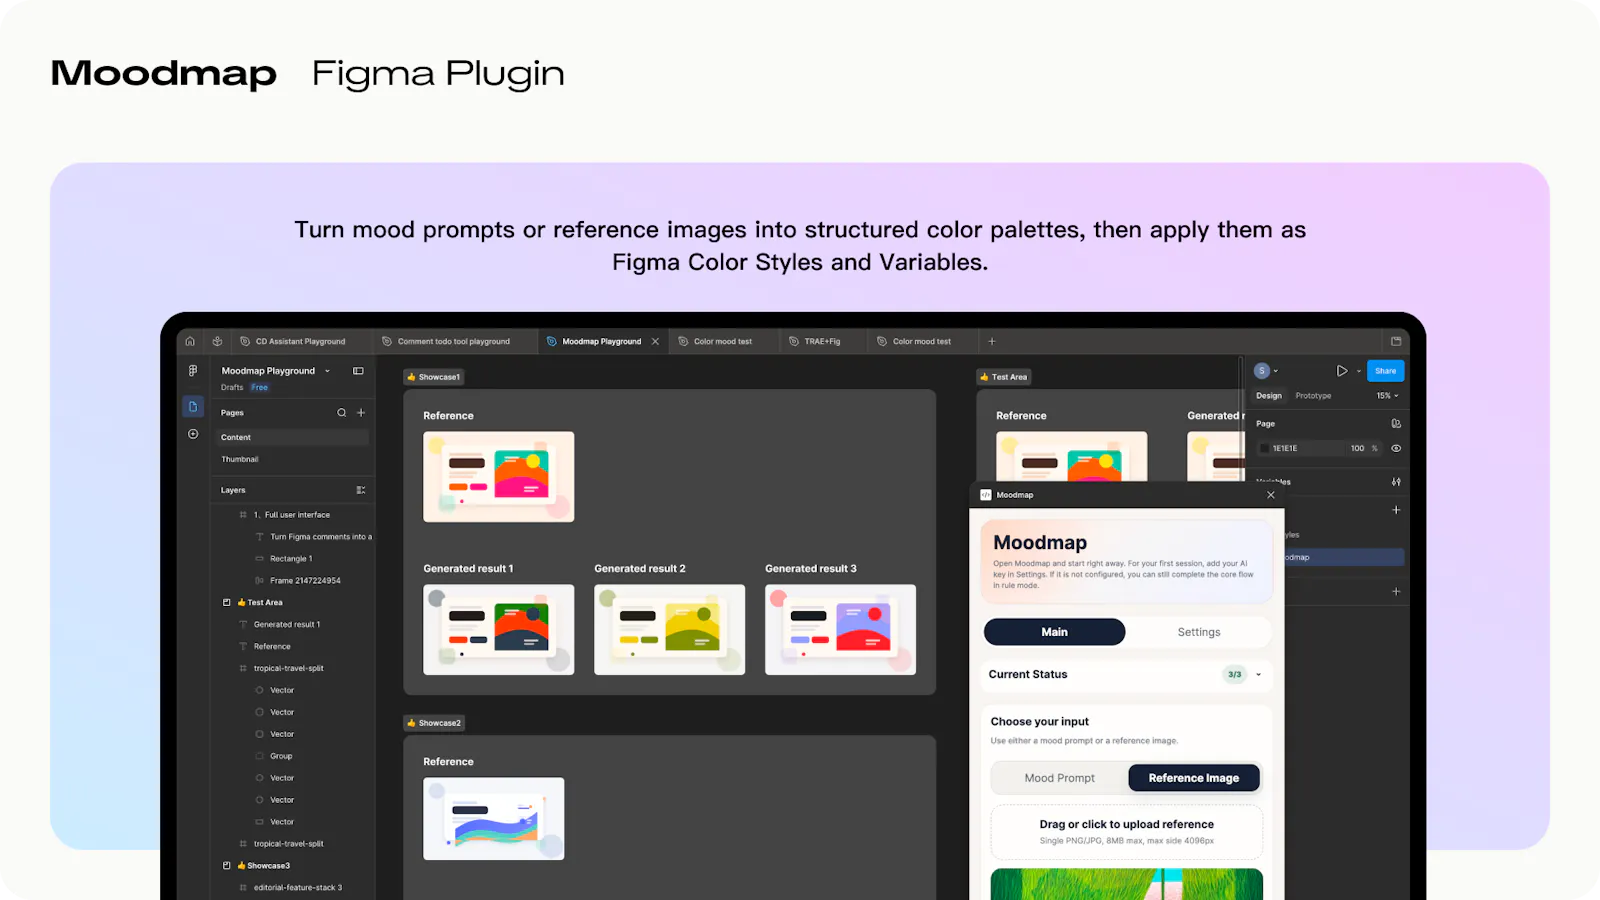Select Reference Image input mode
The height and width of the screenshot is (900, 1600).
[1194, 778]
